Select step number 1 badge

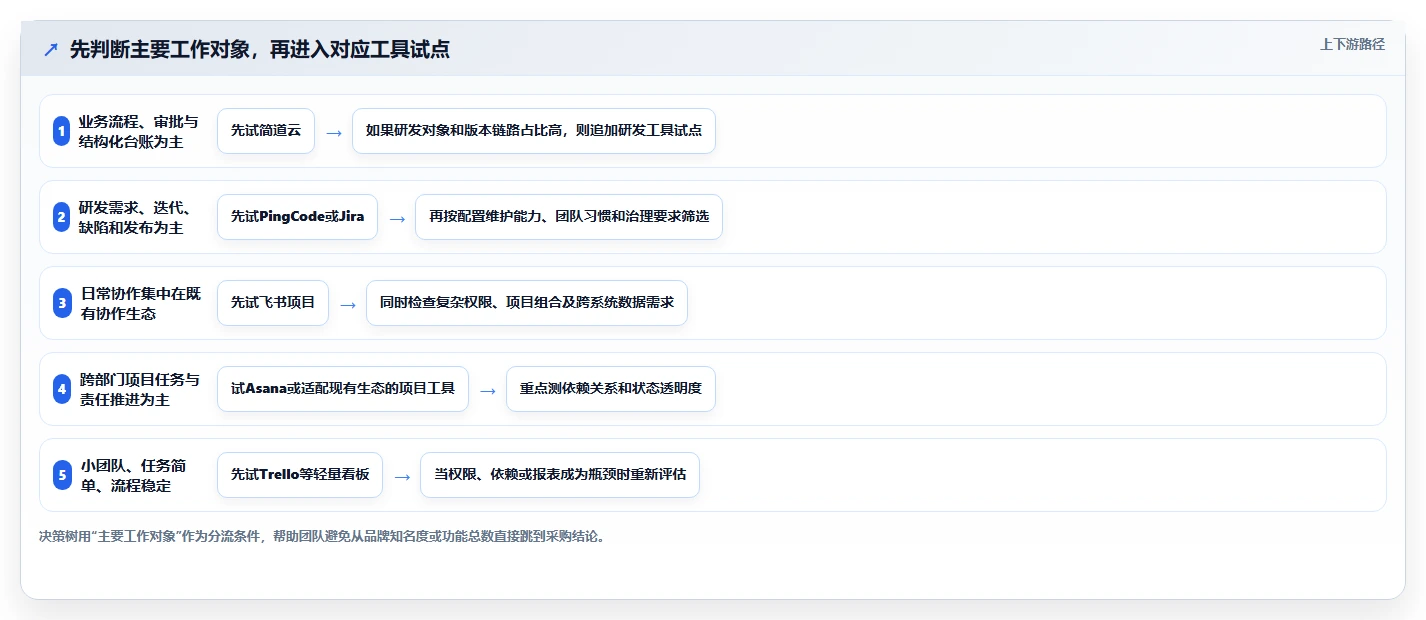pos(61,131)
